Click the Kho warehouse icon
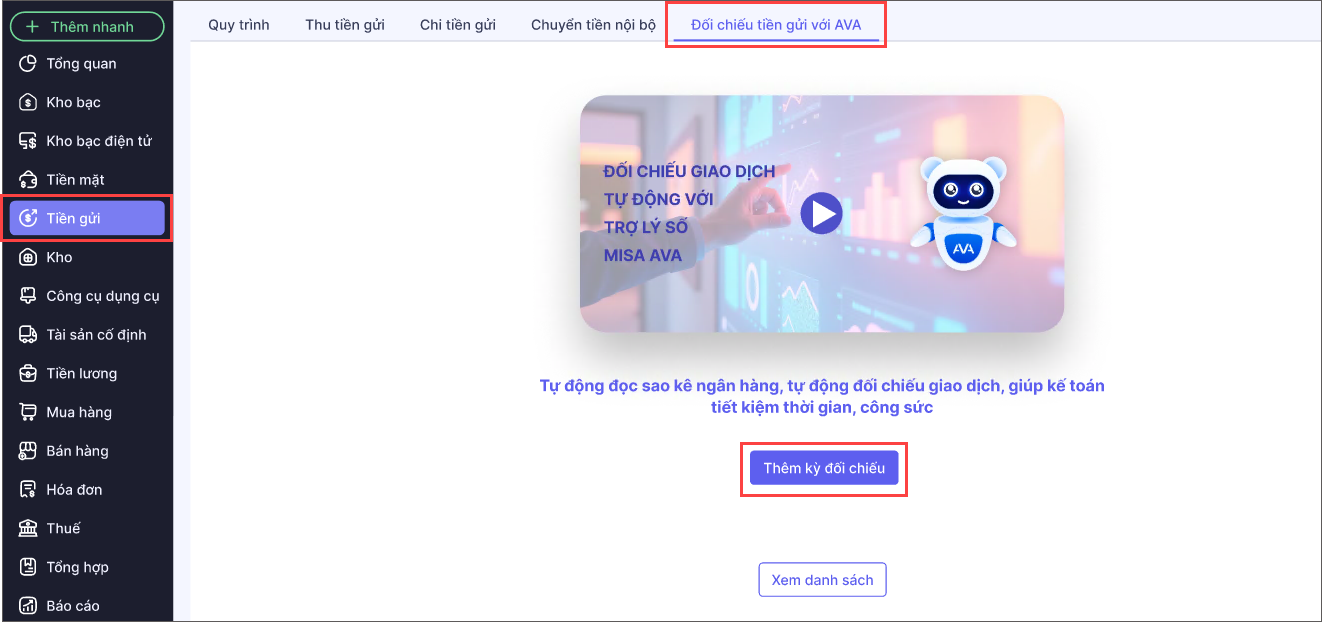Screen dimensions: 1322x622 click(28, 257)
